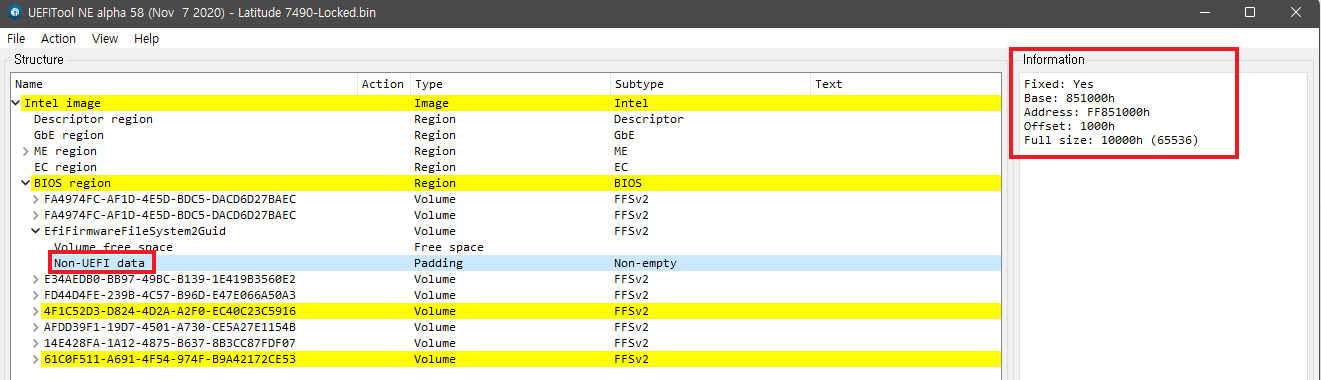Expand the FD44D4FE-239B-4C57 volume
Screen dimensions: 1321x380
pos(36,295)
